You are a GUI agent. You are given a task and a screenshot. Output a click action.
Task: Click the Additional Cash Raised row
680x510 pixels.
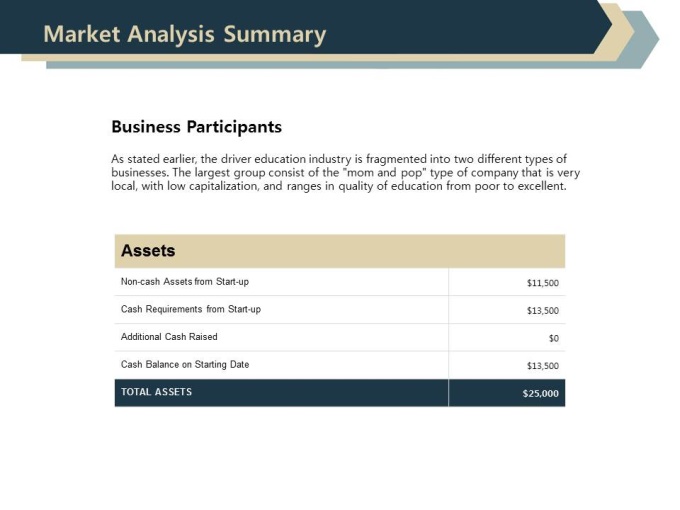coord(340,337)
